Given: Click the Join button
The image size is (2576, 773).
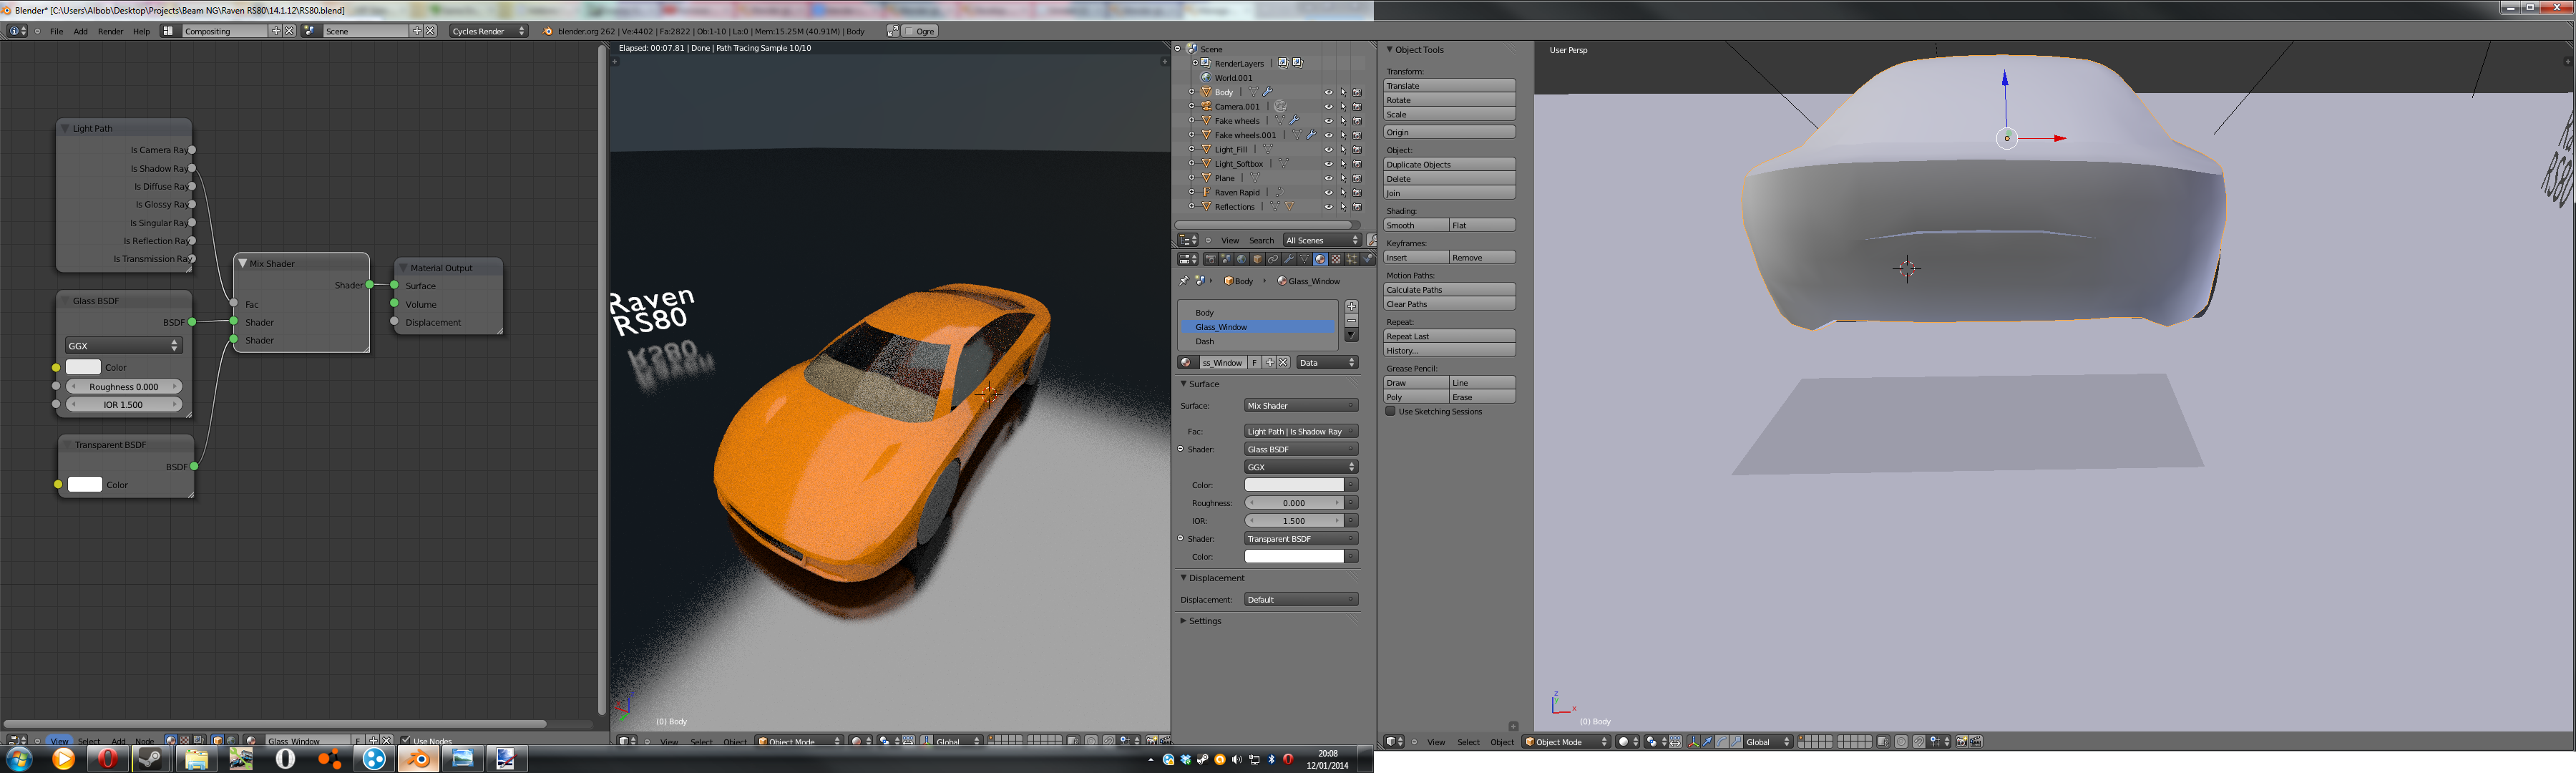Looking at the screenshot, I should point(1449,193).
